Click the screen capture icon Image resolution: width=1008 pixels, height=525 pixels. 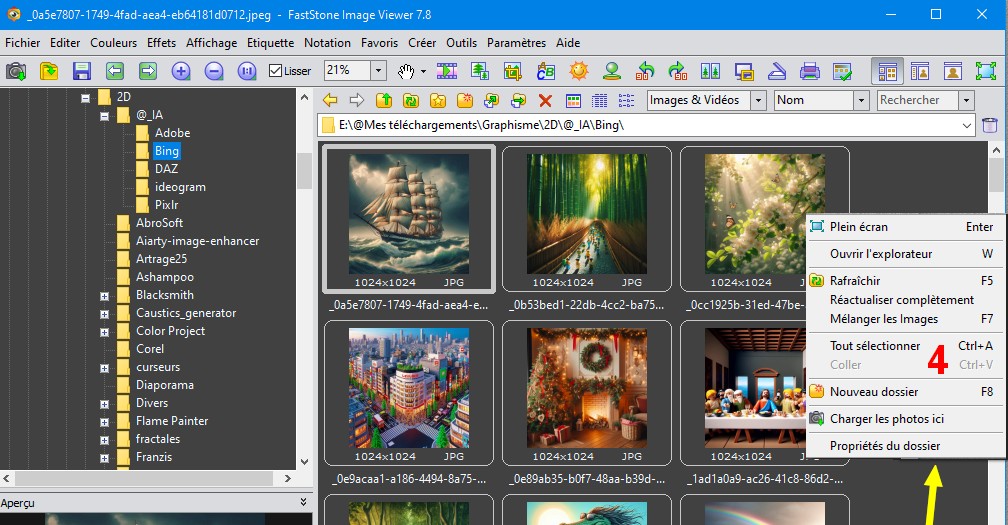(744, 71)
